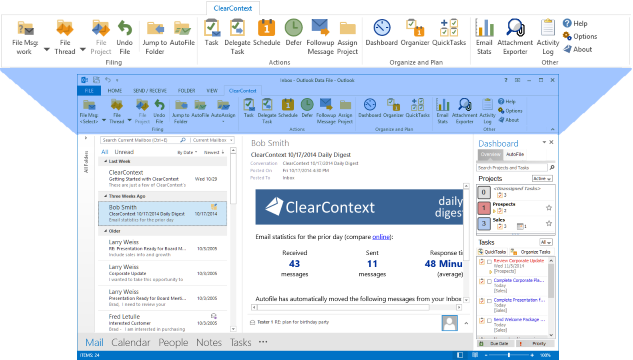
Task: Star the Sales project
Action: [x=549, y=223]
